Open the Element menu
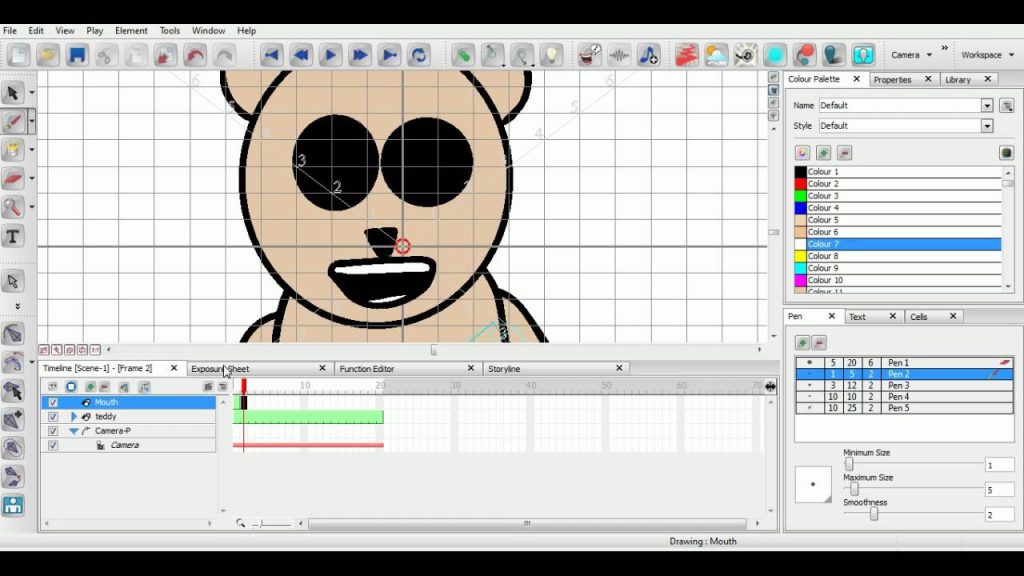The height and width of the screenshot is (576, 1024). 131,31
